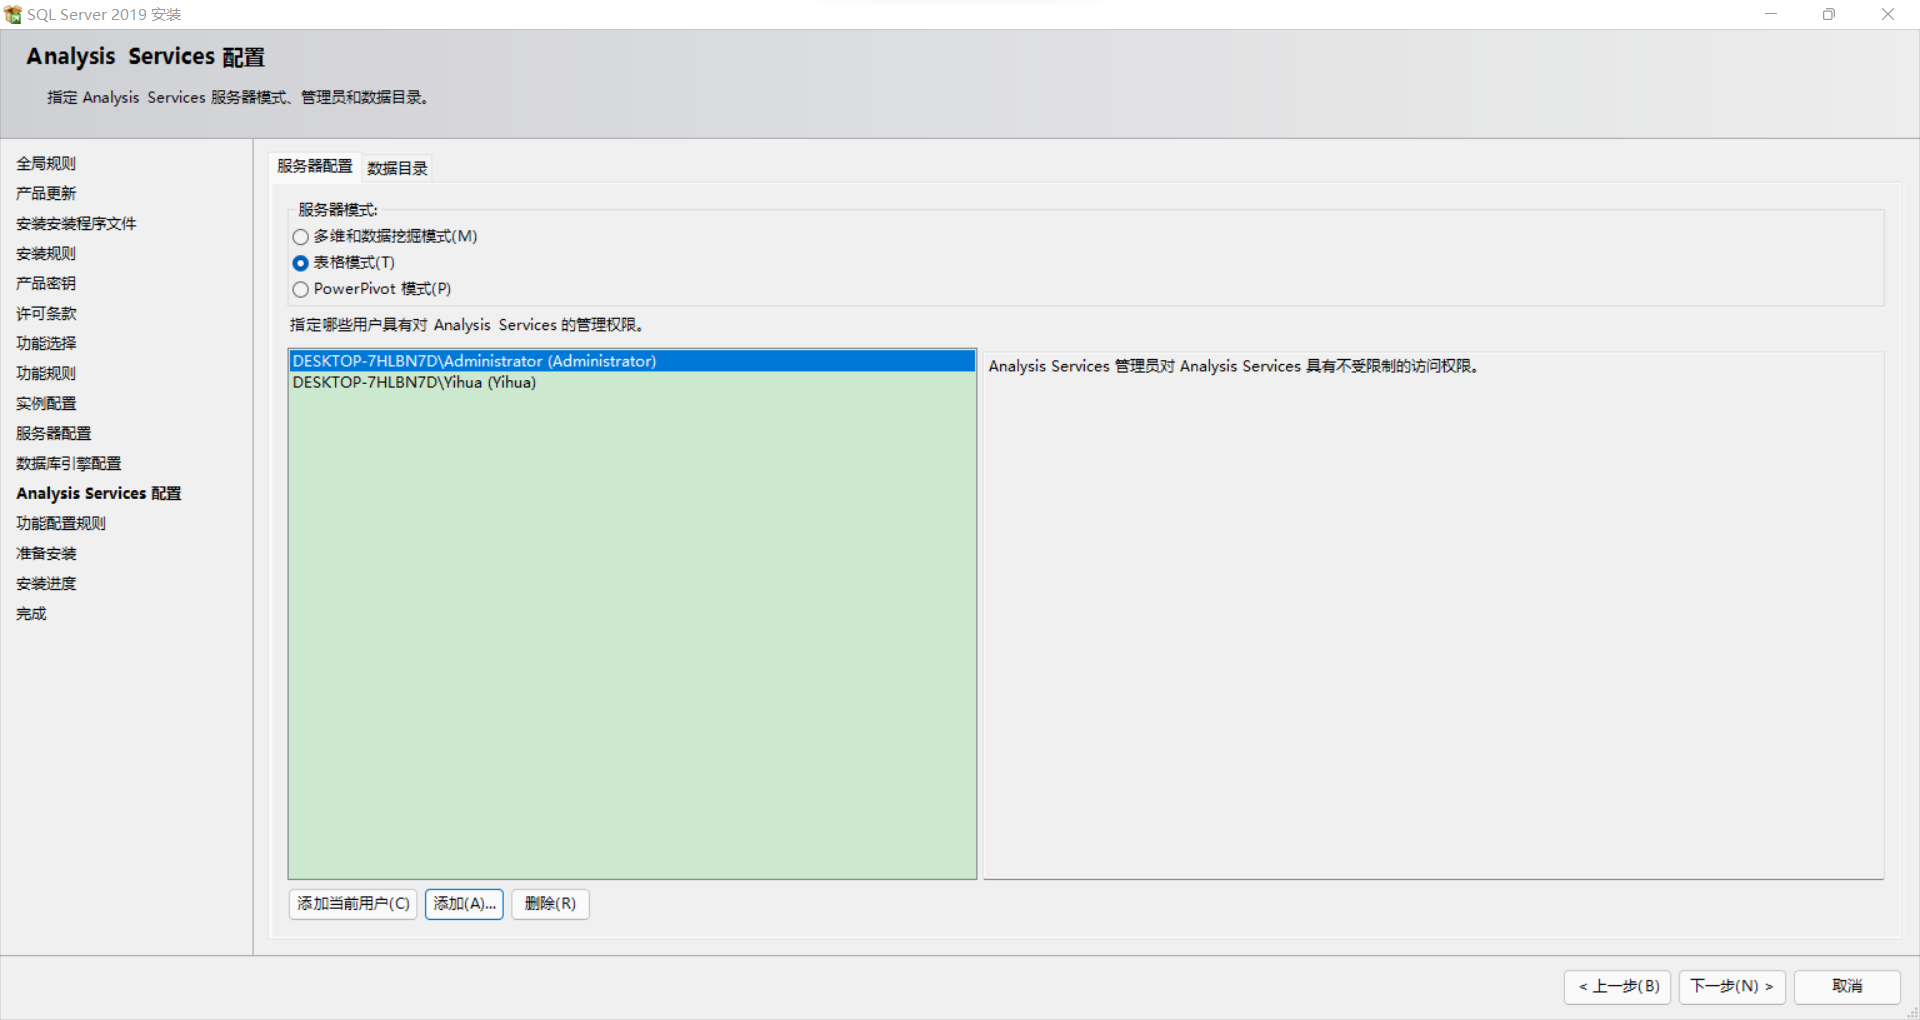Click 实例配置 step in sidebar
Viewport: 1920px width, 1020px height.
pyautogui.click(x=46, y=403)
